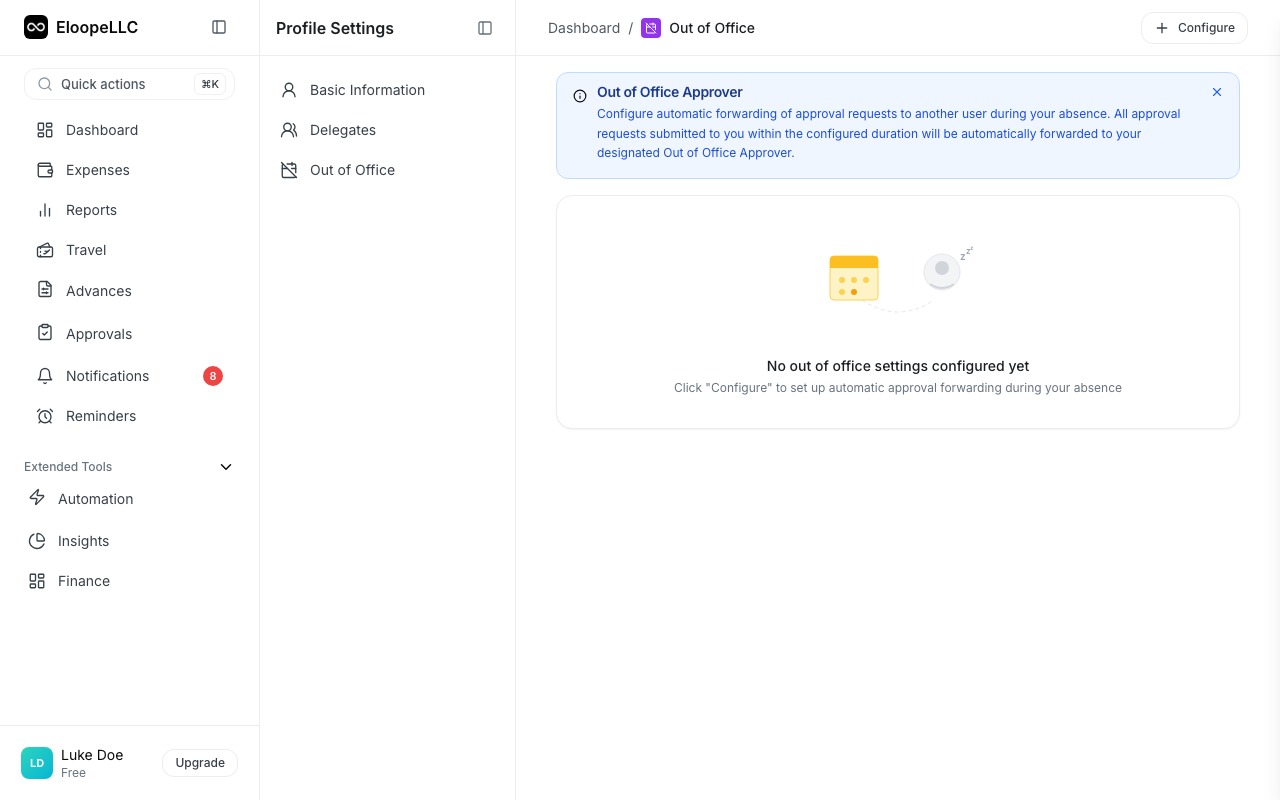Dismiss the Out of Office Approver banner
This screenshot has height=800, width=1280.
point(1217,91)
